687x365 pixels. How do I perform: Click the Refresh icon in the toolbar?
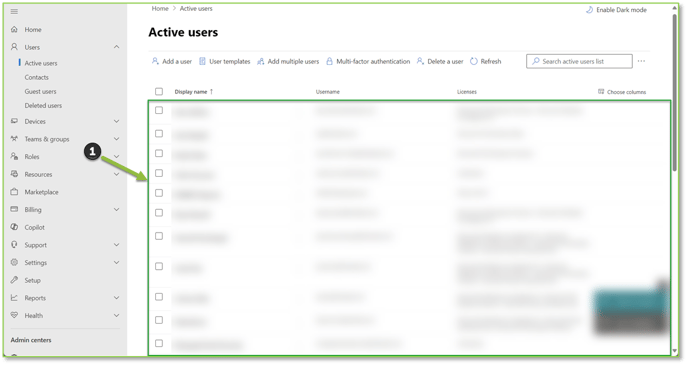click(474, 61)
